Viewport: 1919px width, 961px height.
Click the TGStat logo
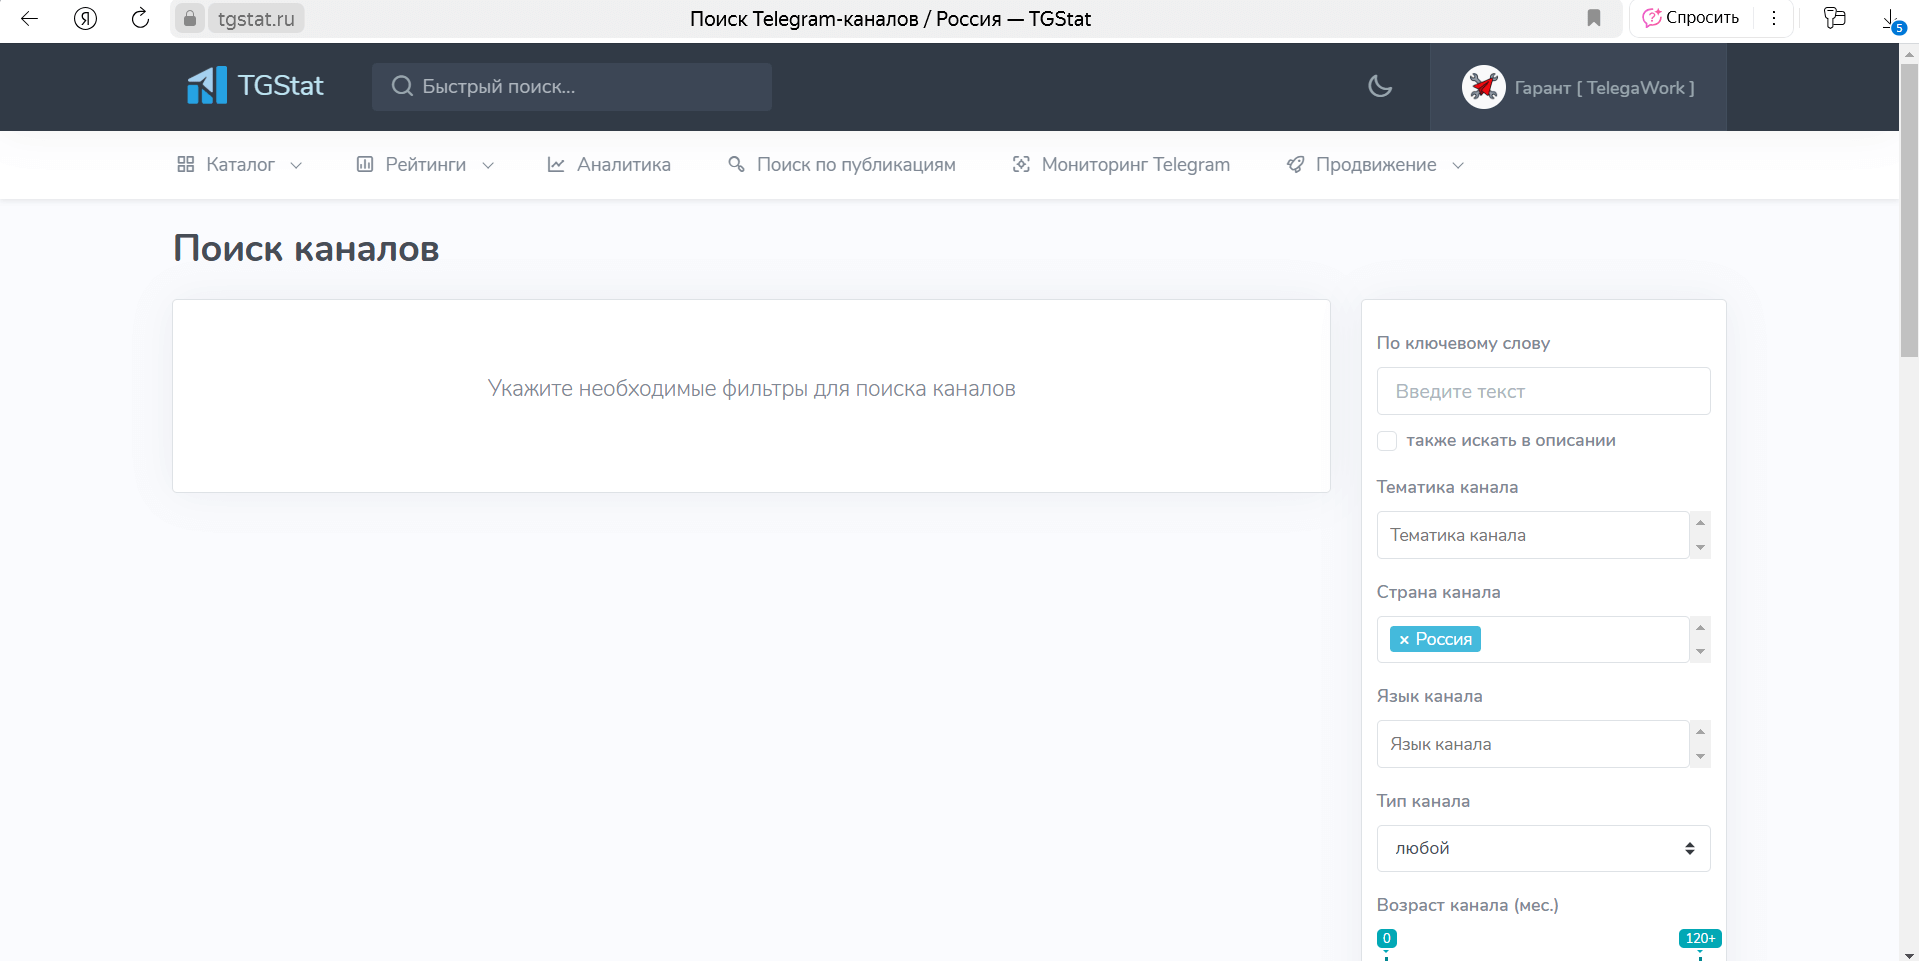255,86
